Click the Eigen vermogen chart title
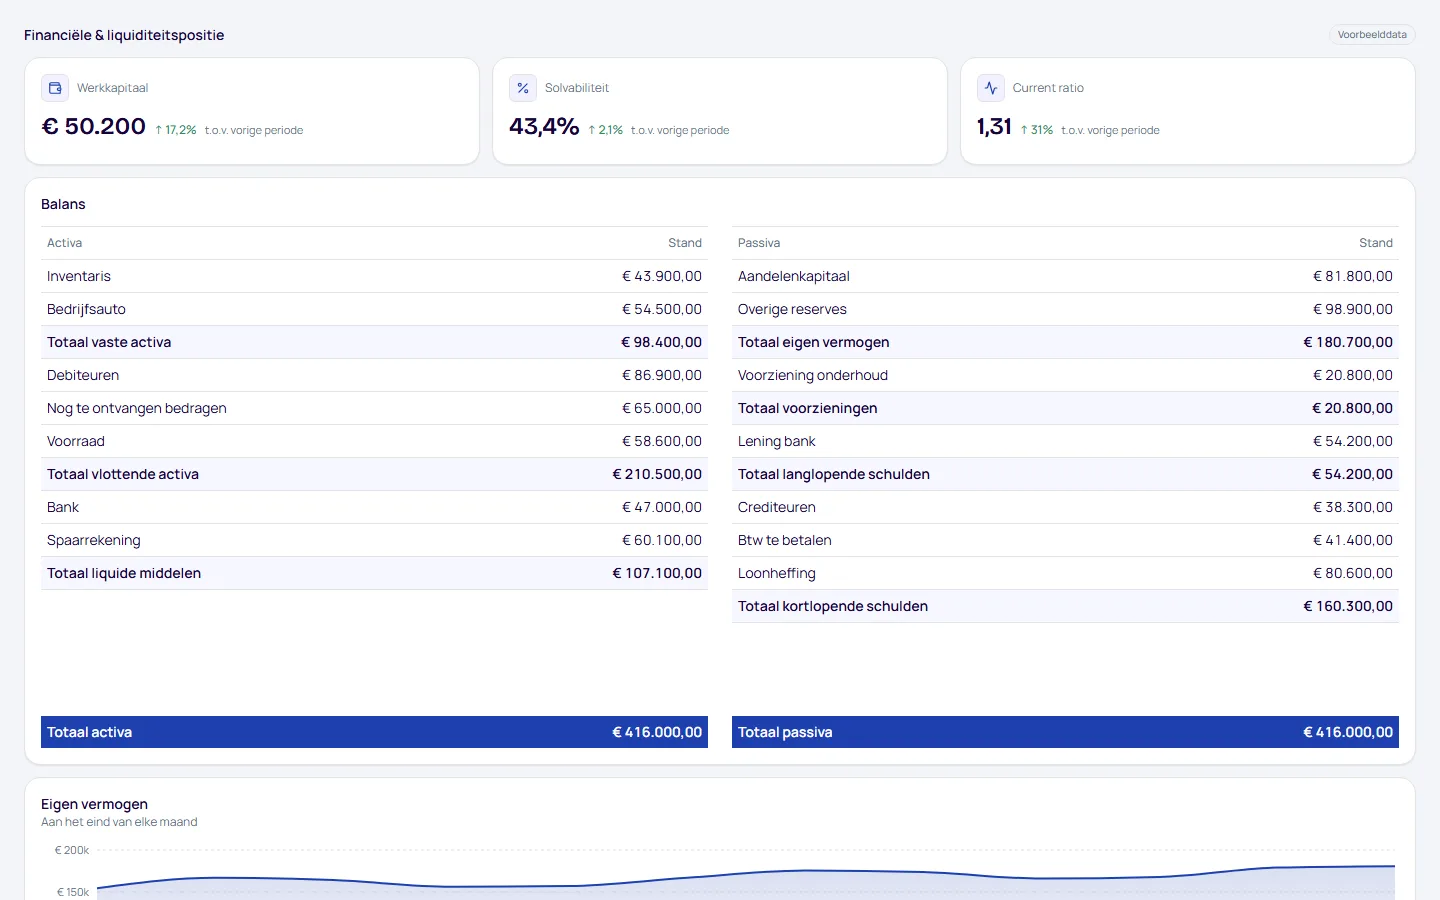Screen dimensions: 1440x900 (94, 804)
